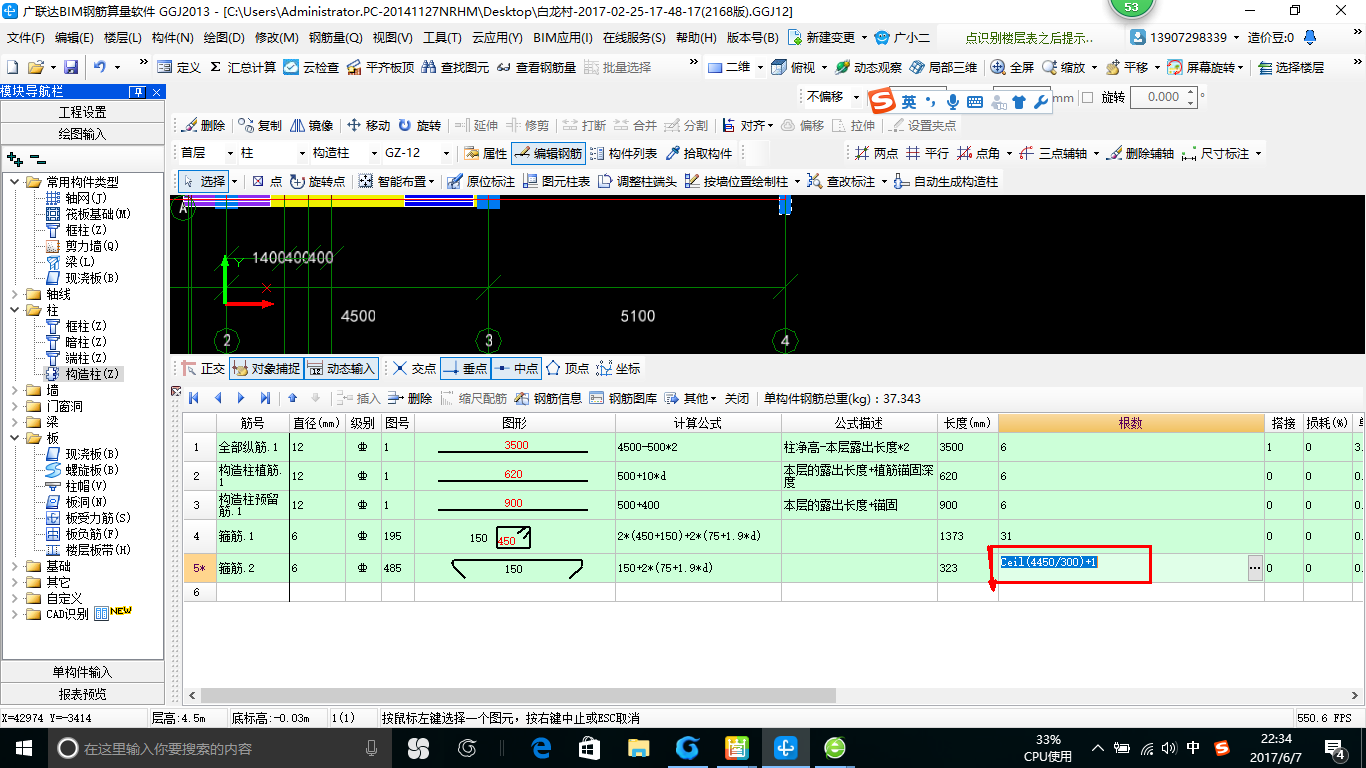Click 删除辅轴 delete auxiliary axis
This screenshot has height=768, width=1366.
pyautogui.click(x=1140, y=153)
